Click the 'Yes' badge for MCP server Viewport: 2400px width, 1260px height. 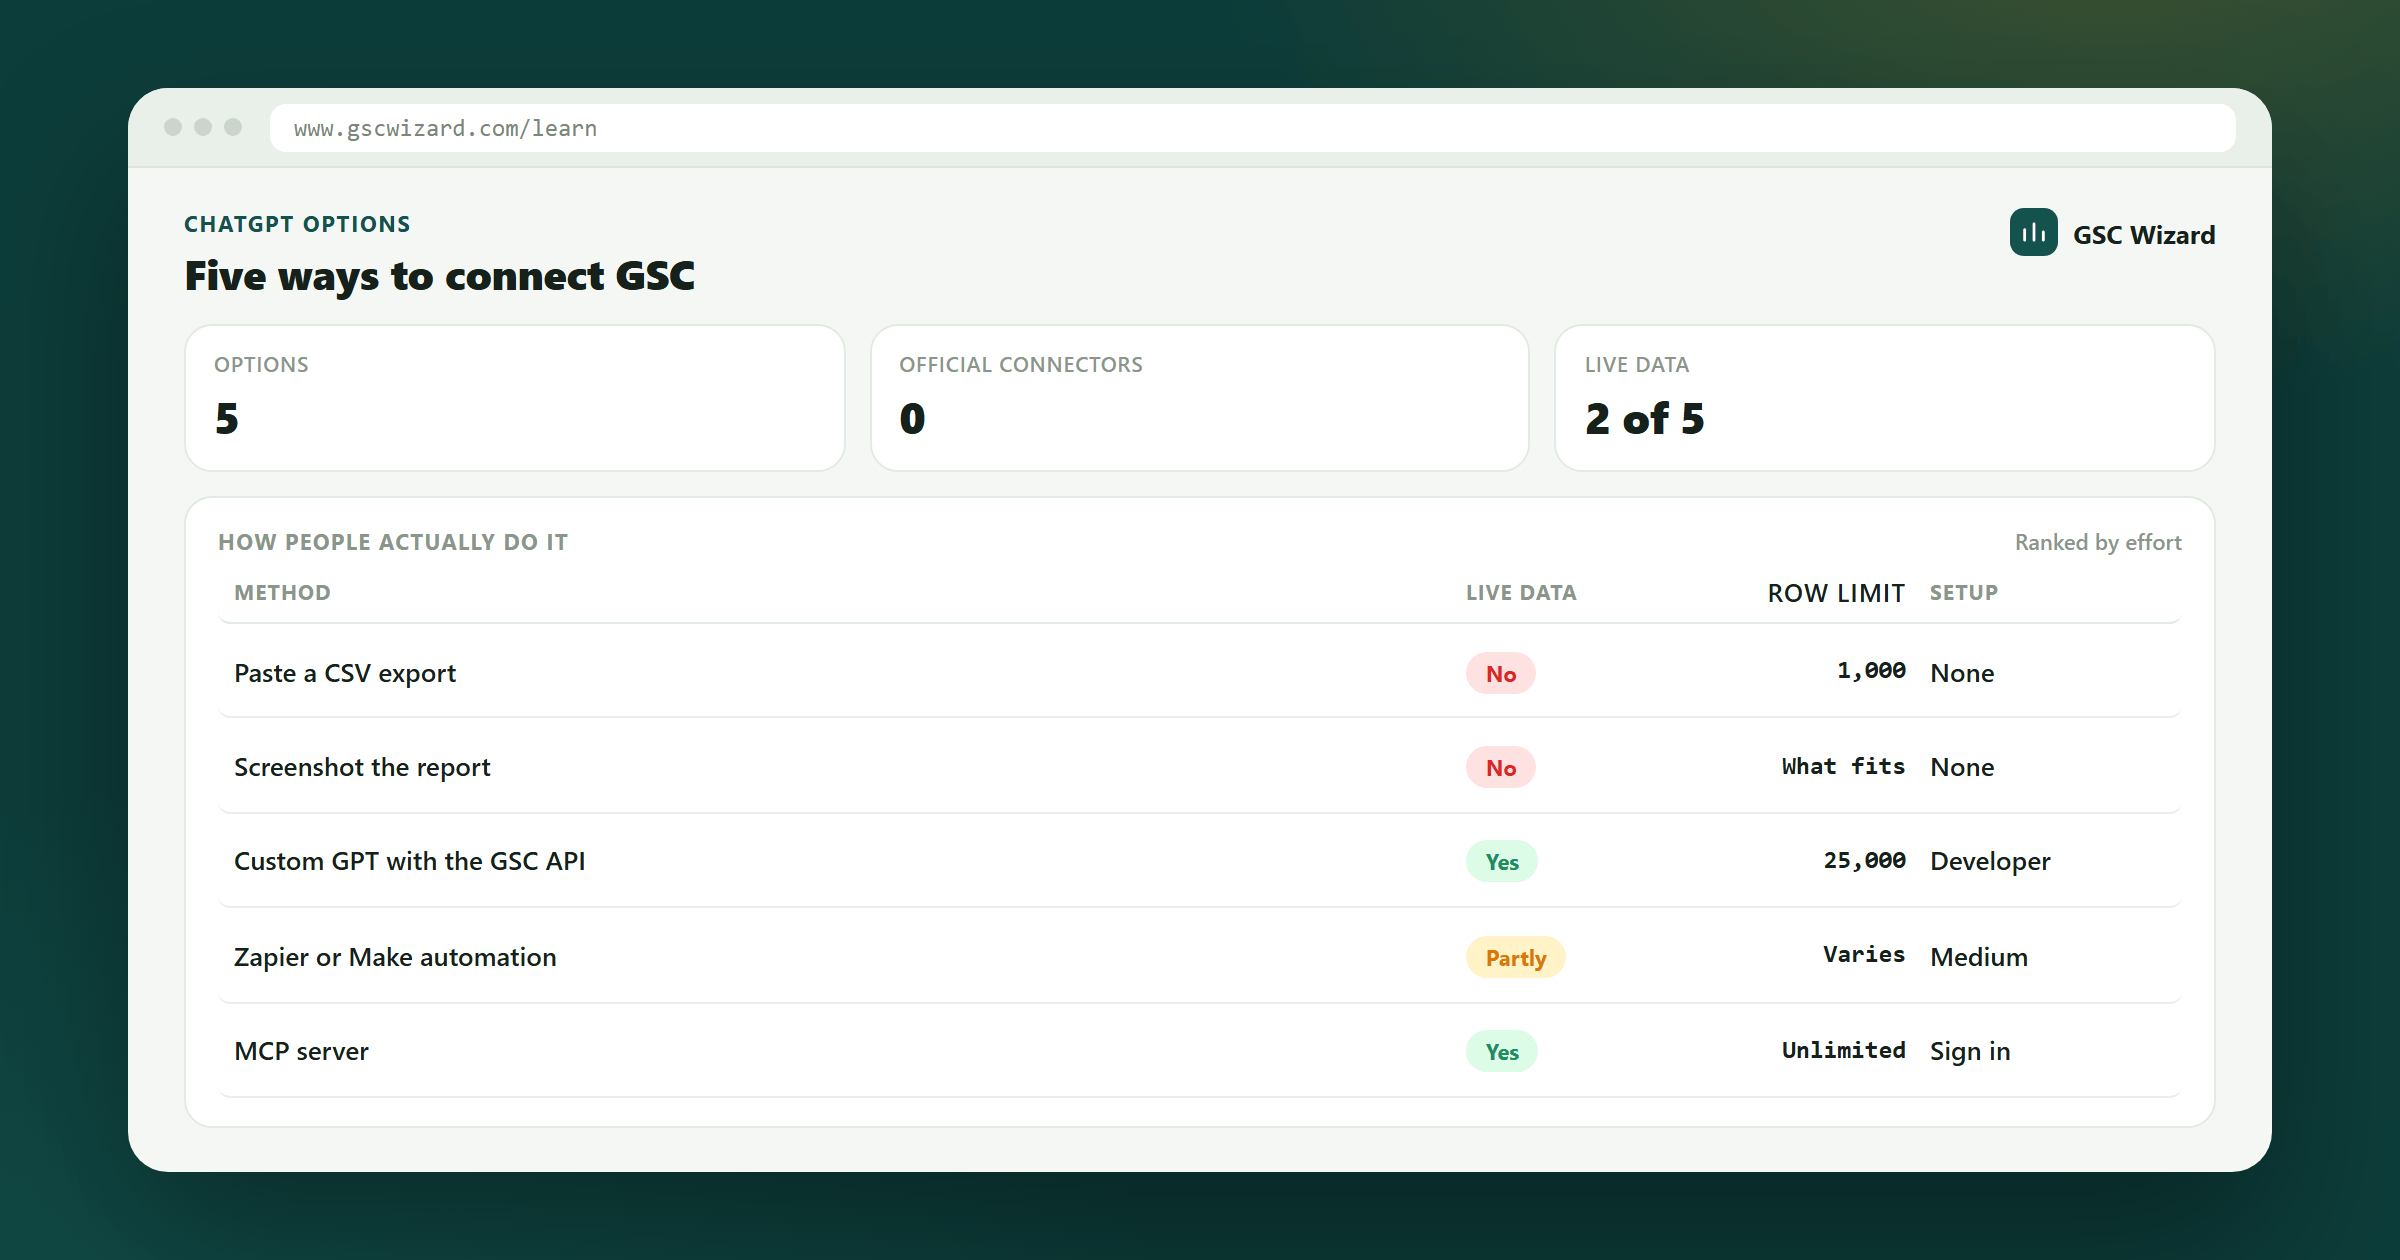[1502, 1051]
